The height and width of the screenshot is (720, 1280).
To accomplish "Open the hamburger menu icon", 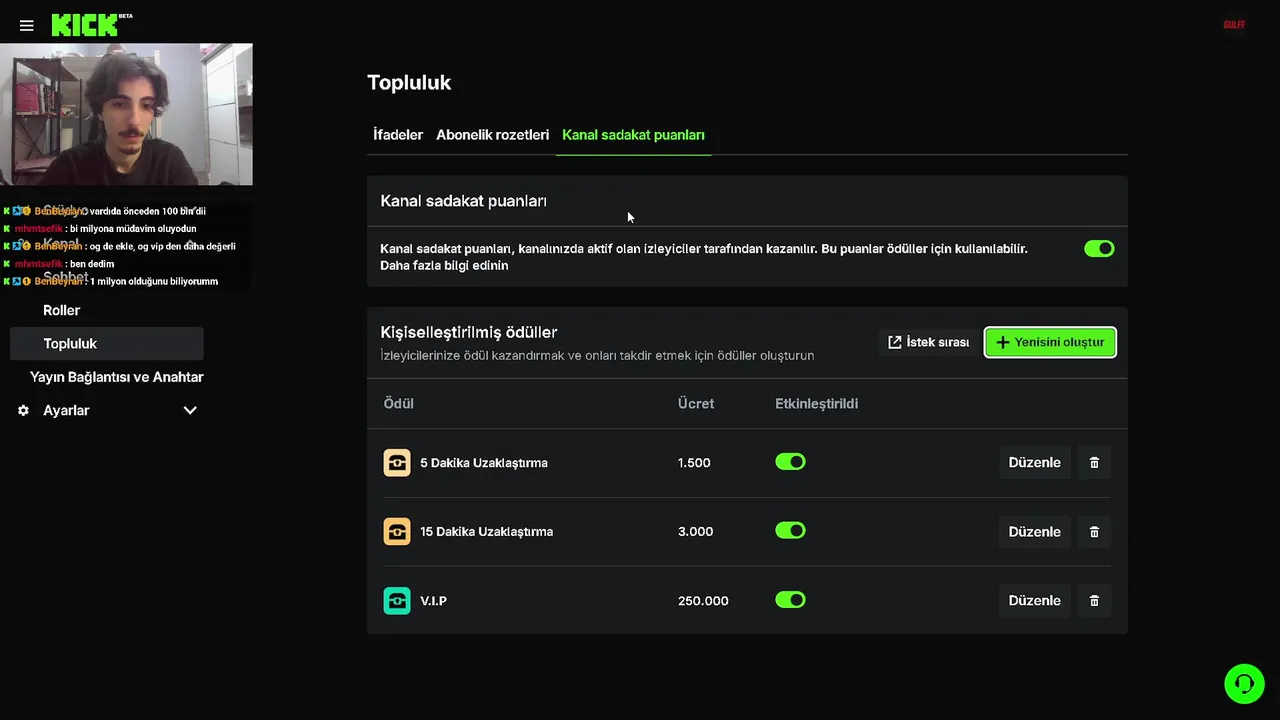I will pyautogui.click(x=27, y=25).
